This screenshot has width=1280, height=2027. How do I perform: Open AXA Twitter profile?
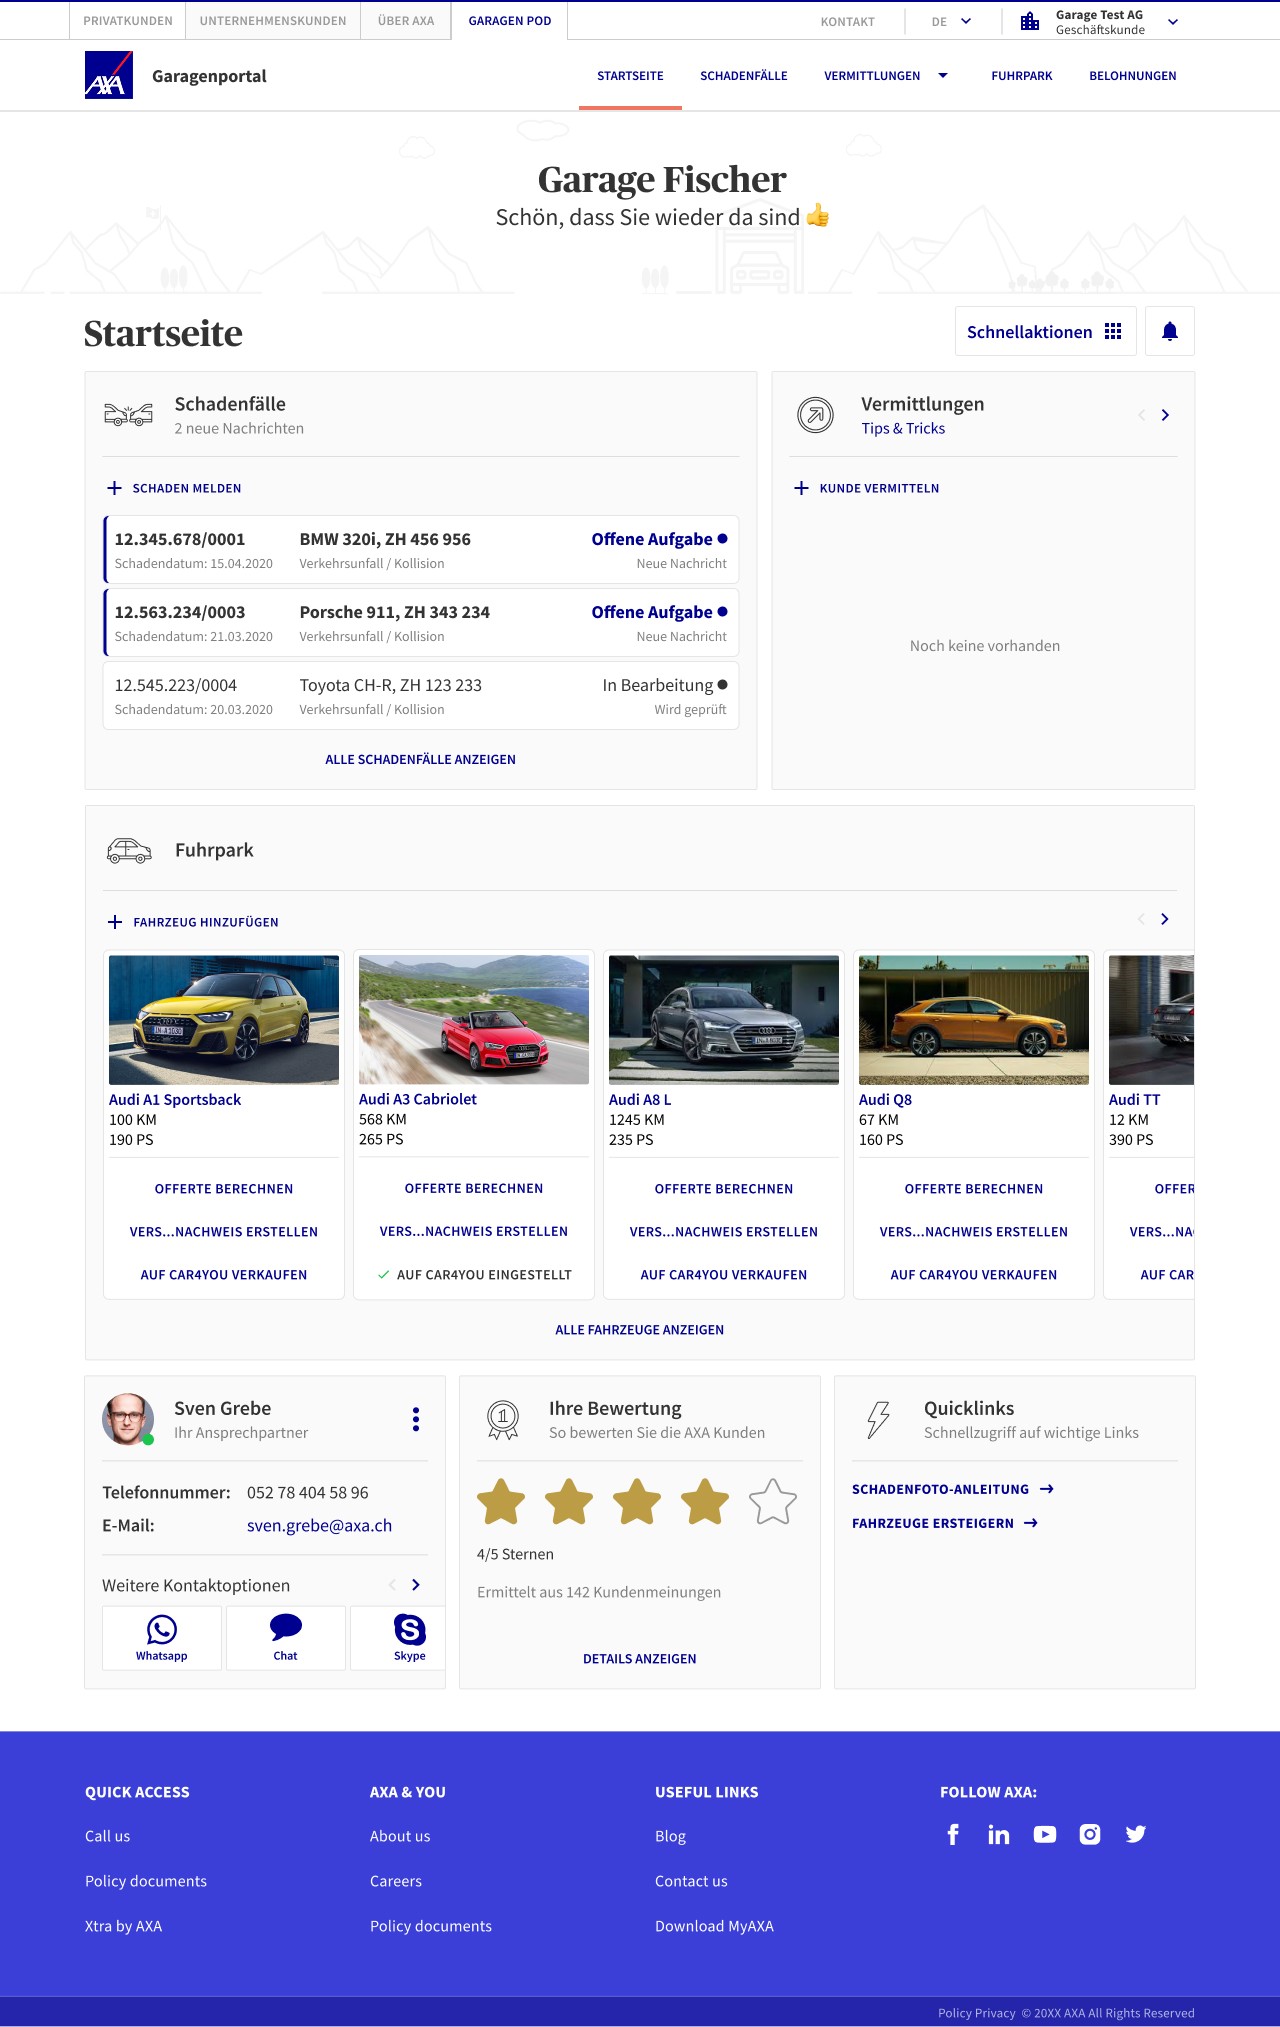pyautogui.click(x=1136, y=1834)
